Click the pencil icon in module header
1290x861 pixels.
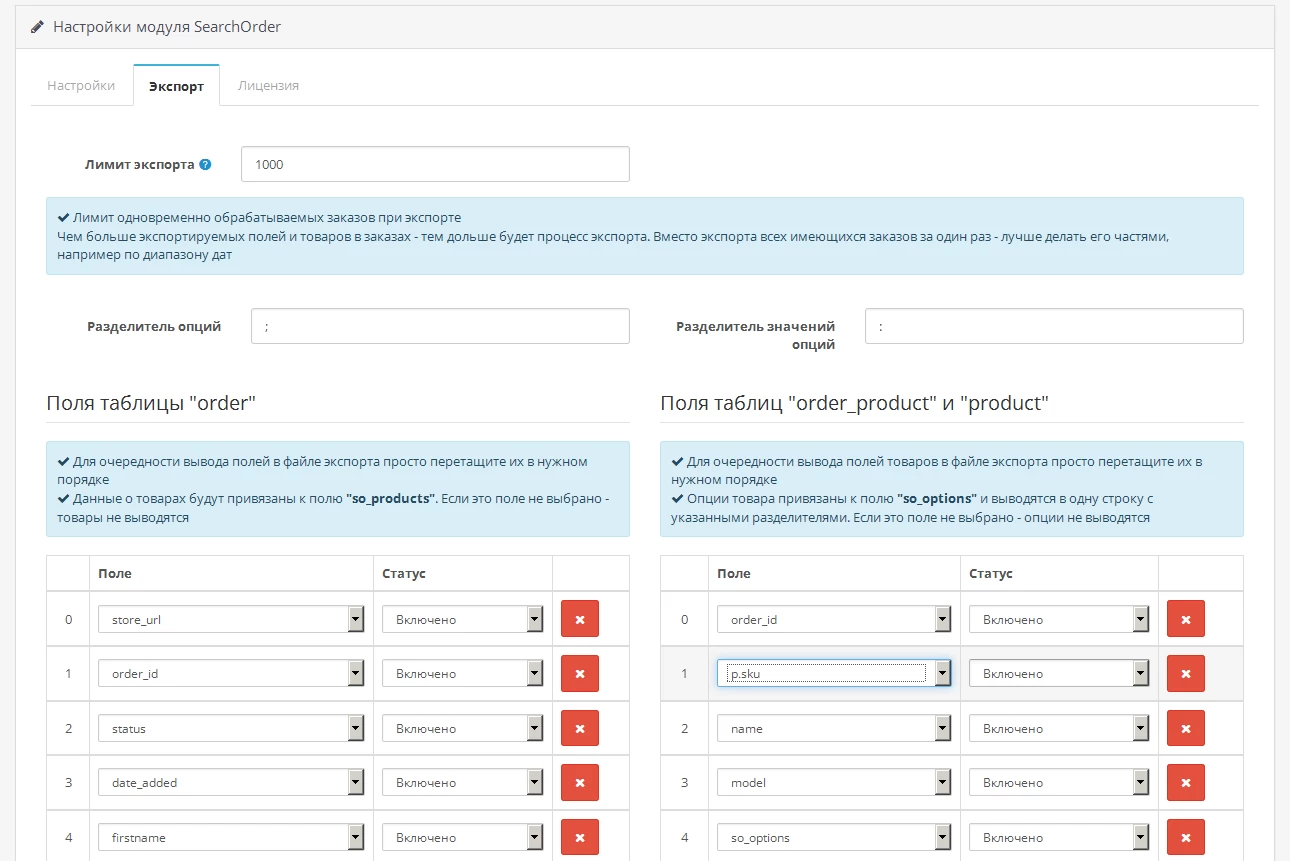point(38,27)
